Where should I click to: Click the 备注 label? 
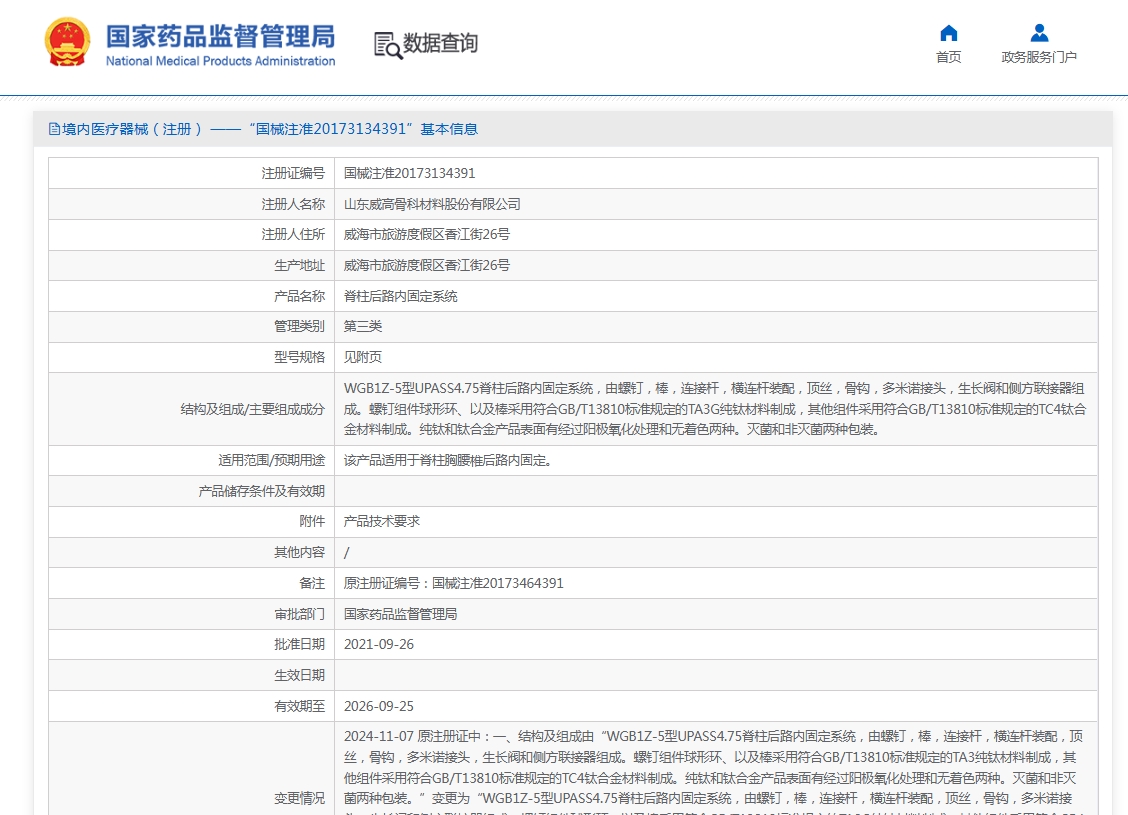coord(311,583)
